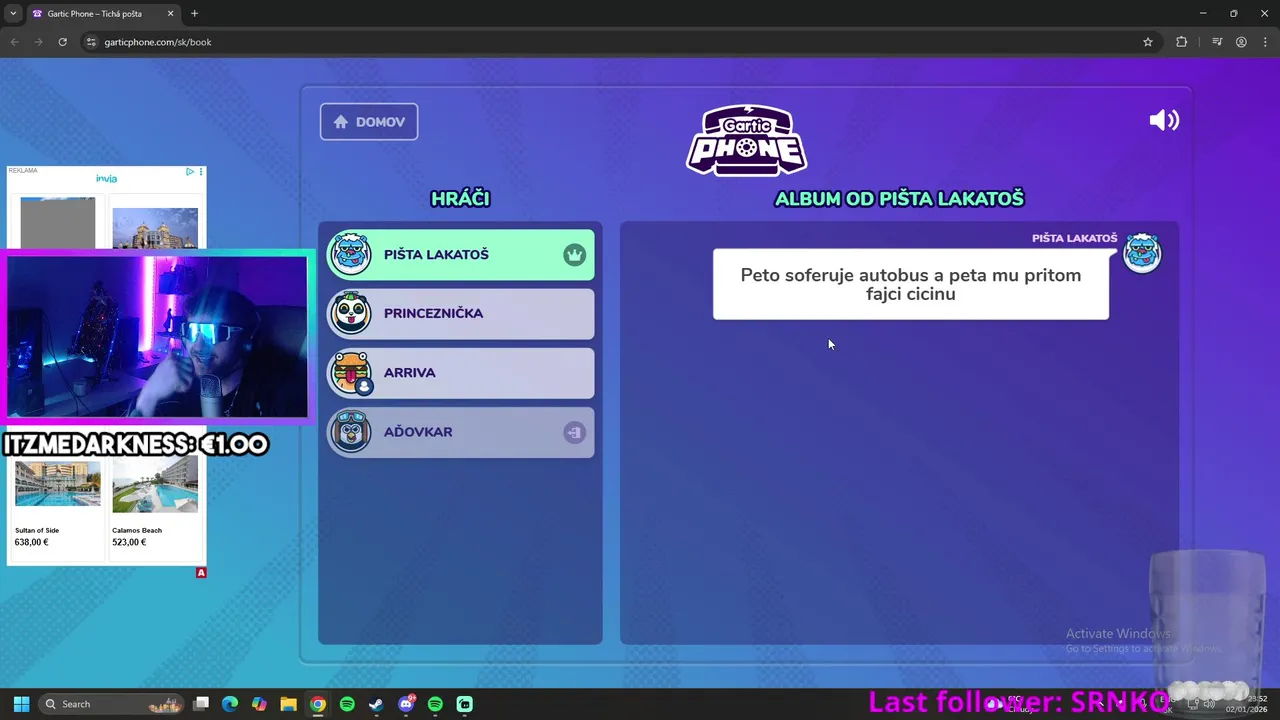Click the invia ad logo
The height and width of the screenshot is (720, 1280).
(106, 178)
